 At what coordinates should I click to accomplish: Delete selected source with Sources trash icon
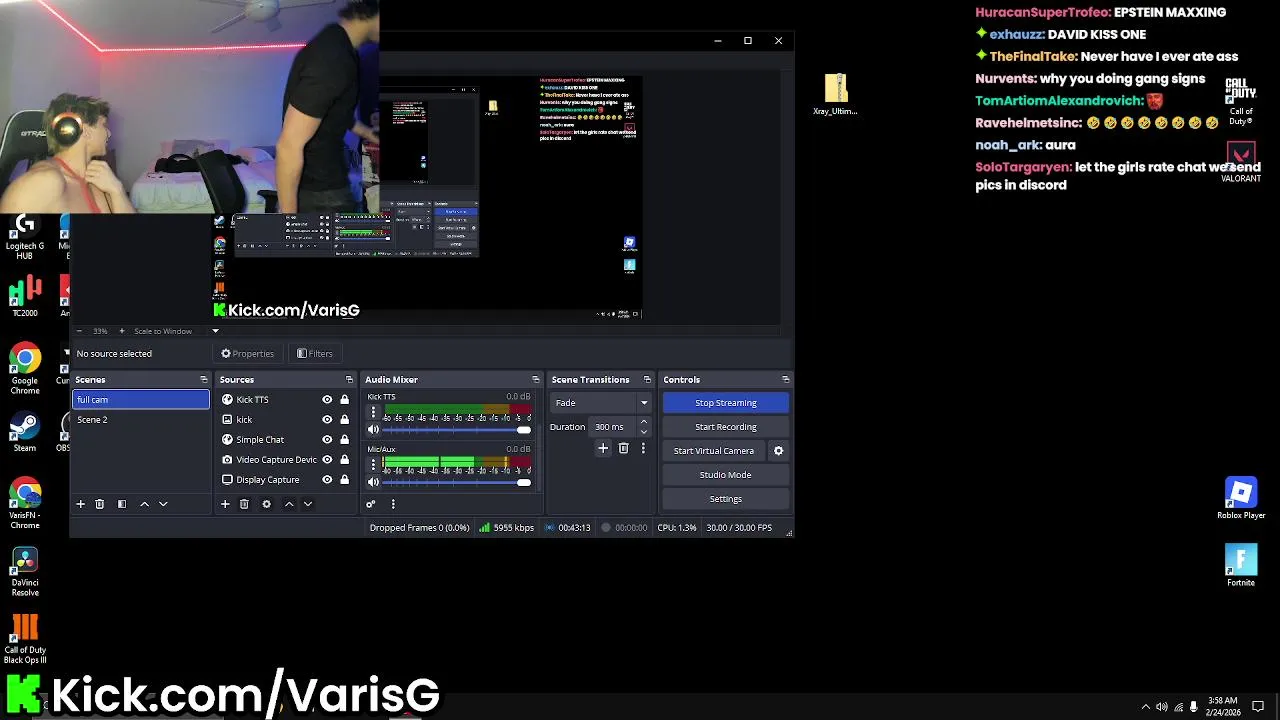click(x=244, y=504)
